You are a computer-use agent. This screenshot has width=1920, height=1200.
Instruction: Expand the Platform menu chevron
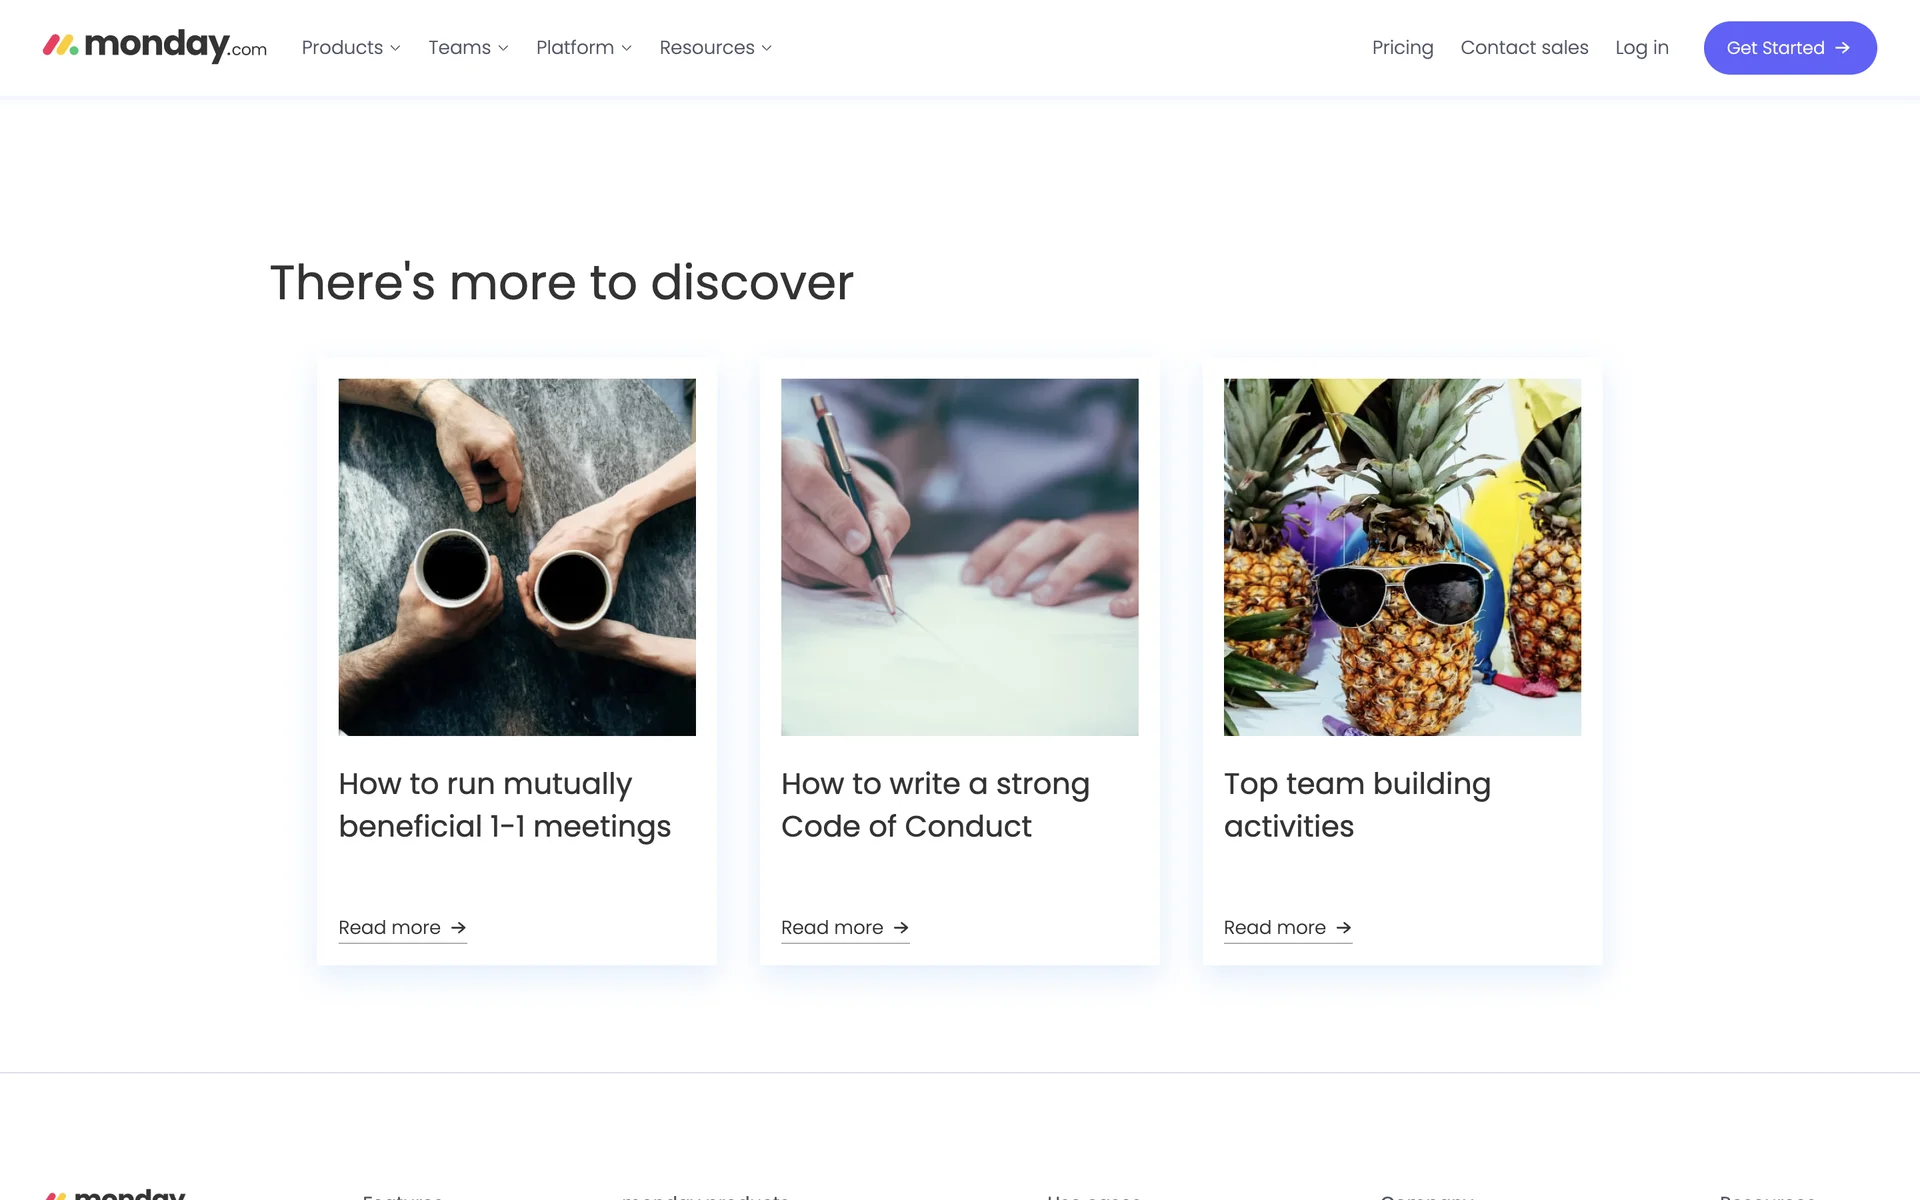click(626, 48)
